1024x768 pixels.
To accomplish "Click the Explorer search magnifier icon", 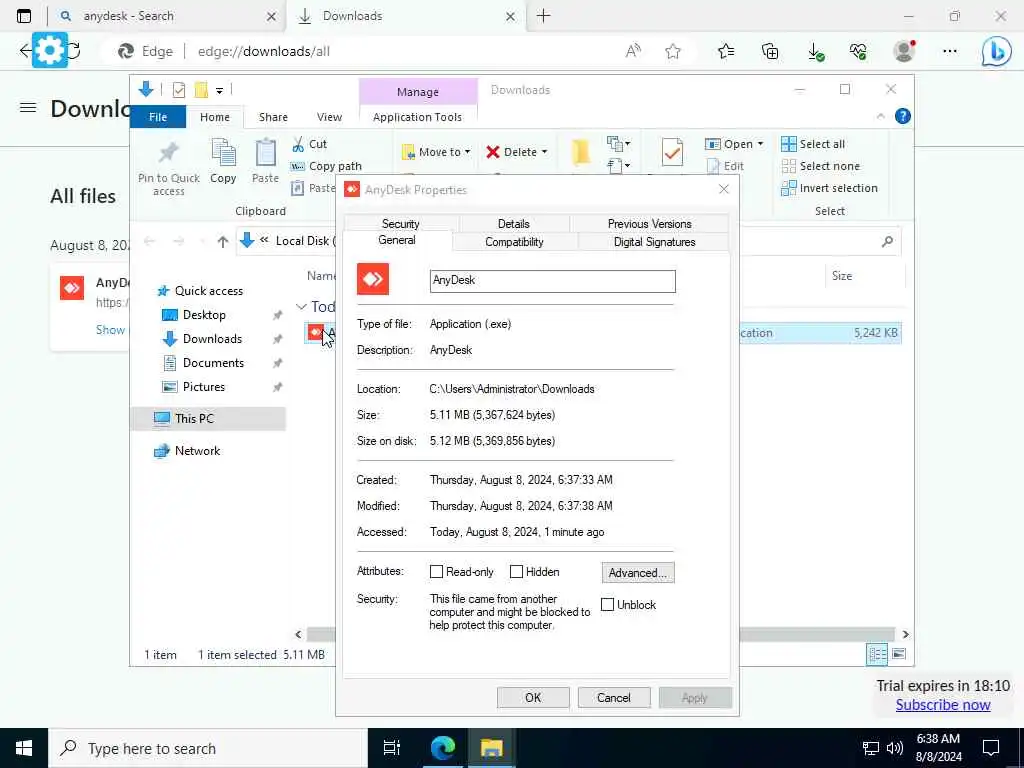I will (x=887, y=242).
